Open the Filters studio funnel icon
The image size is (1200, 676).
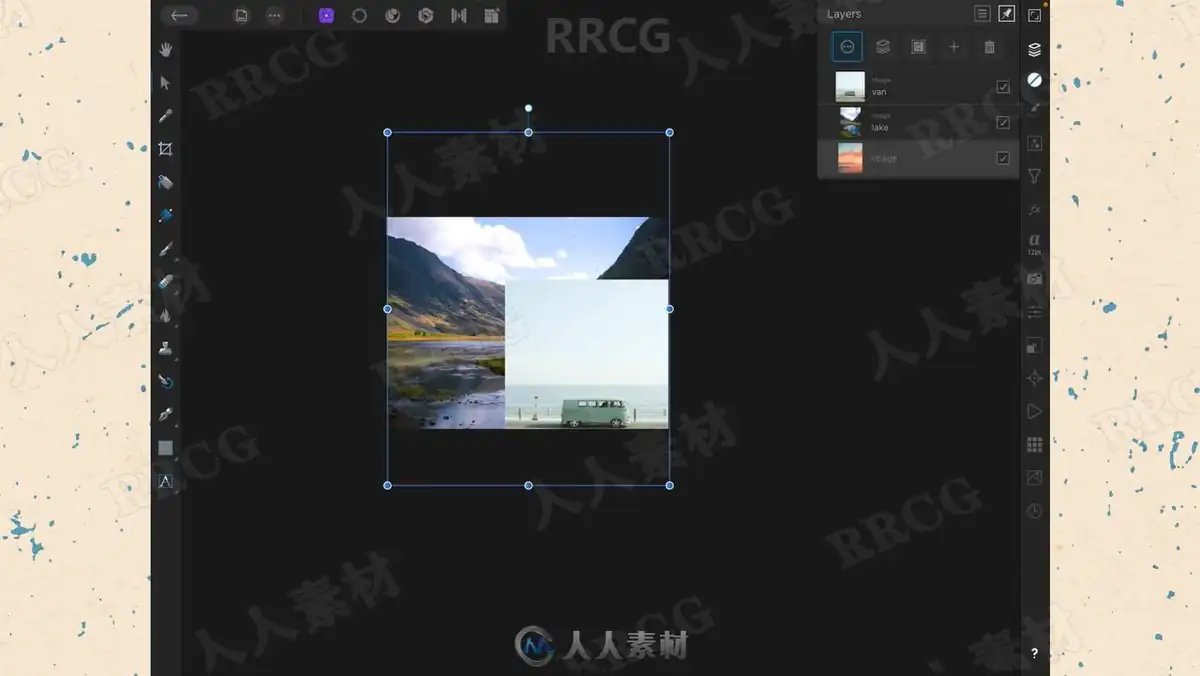point(1035,176)
